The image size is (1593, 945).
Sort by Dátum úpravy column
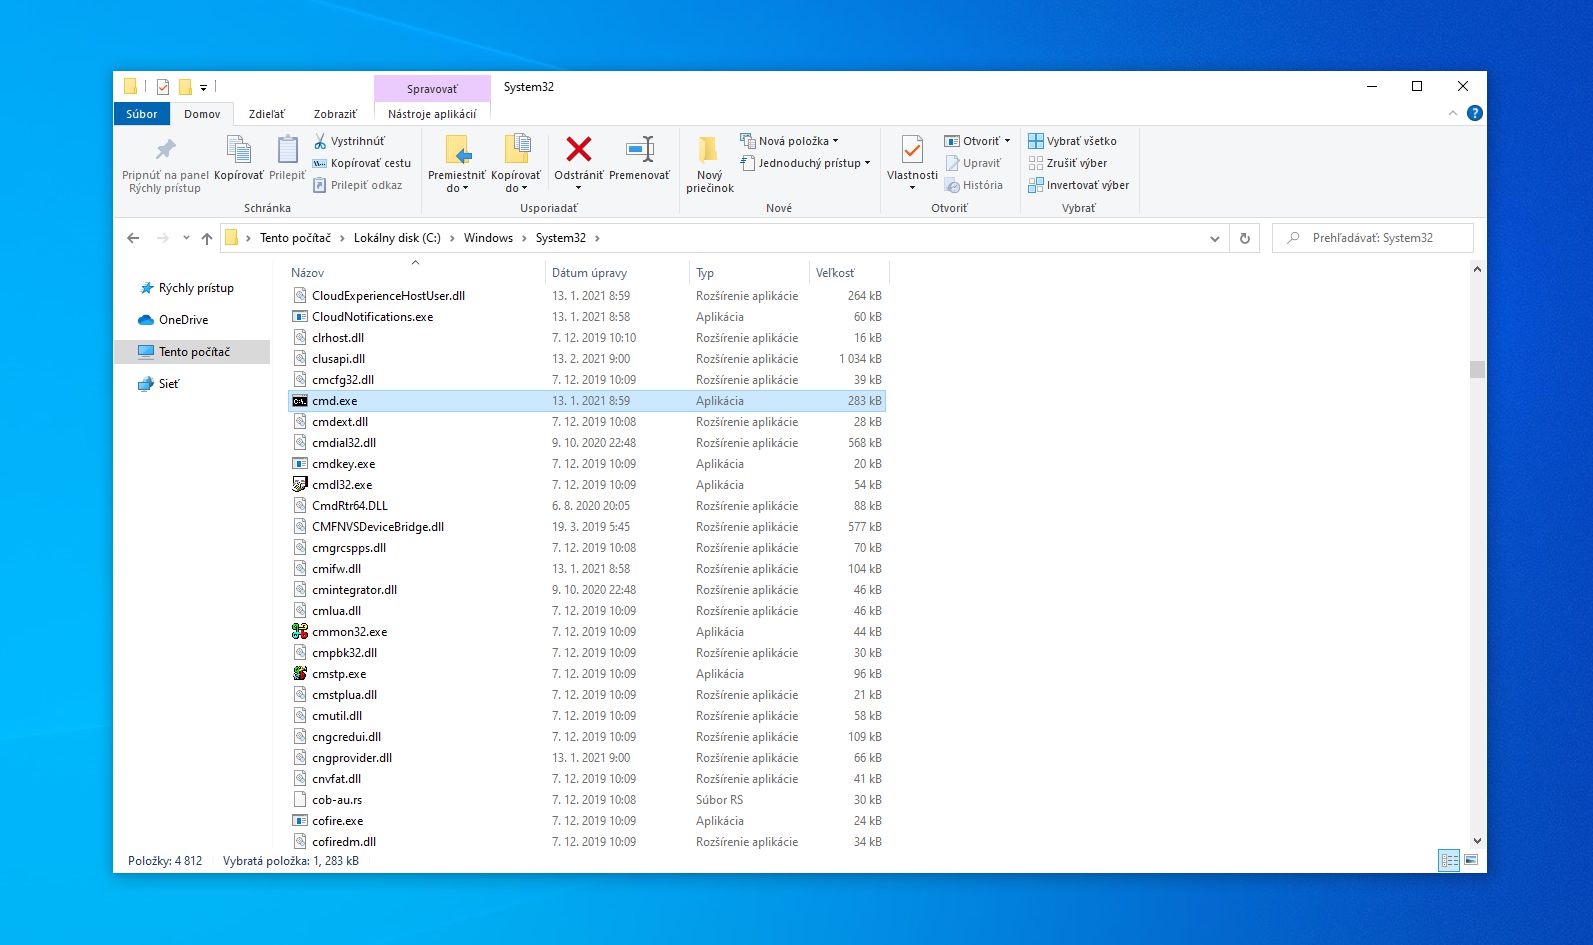[x=617, y=272]
